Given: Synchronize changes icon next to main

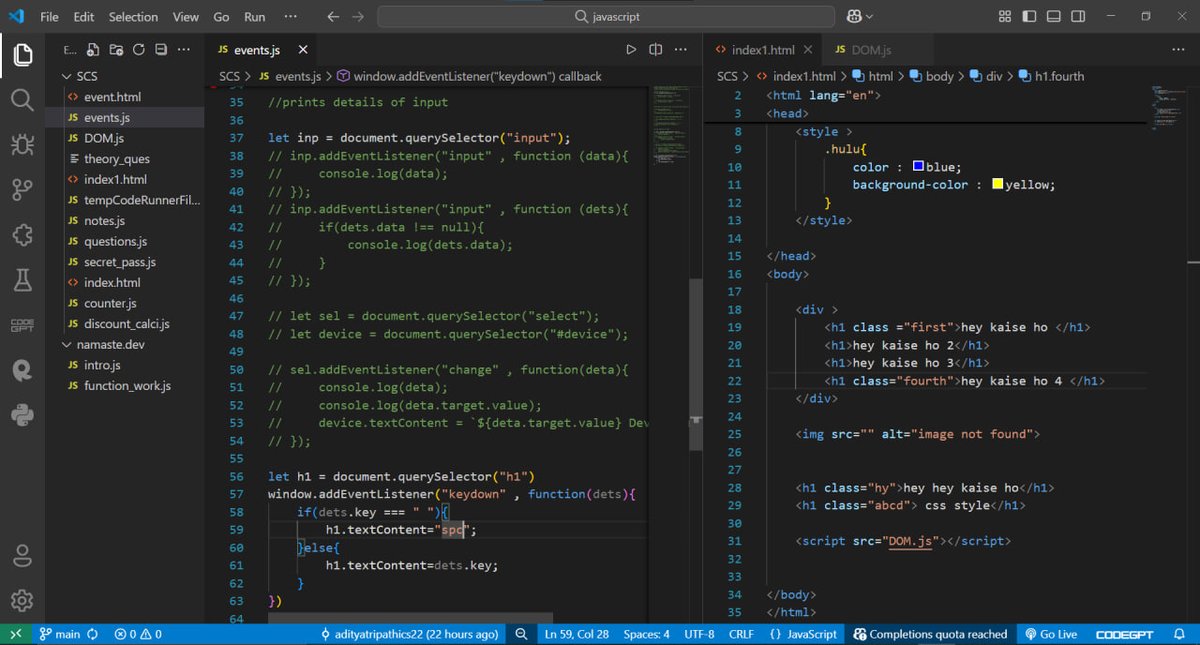Looking at the screenshot, I should [x=92, y=634].
